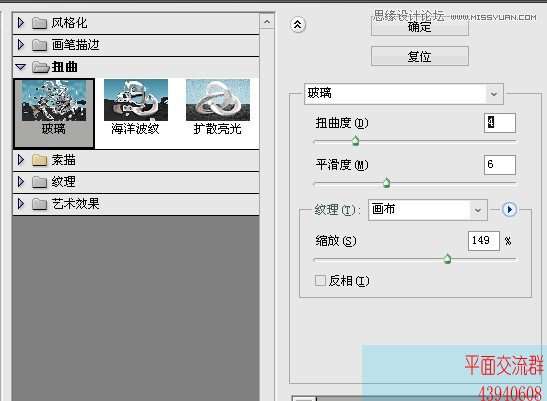Expand the 画笔描边 brush strokes category
This screenshot has width=547, height=401.
[21, 45]
